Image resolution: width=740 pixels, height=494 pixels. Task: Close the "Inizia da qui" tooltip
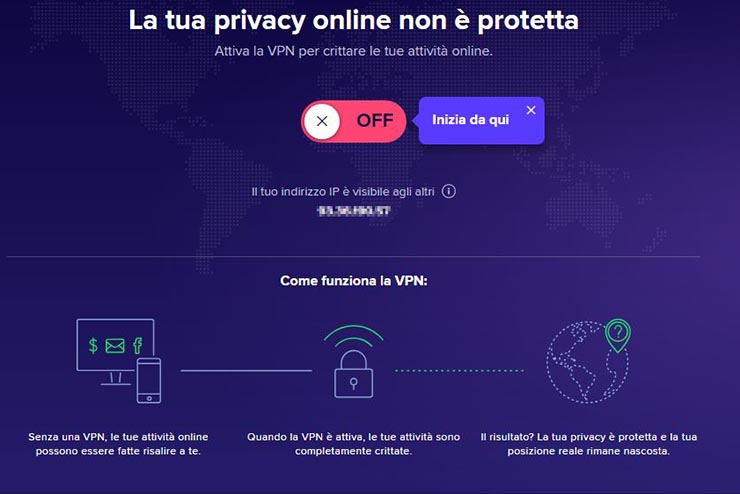pyautogui.click(x=530, y=110)
